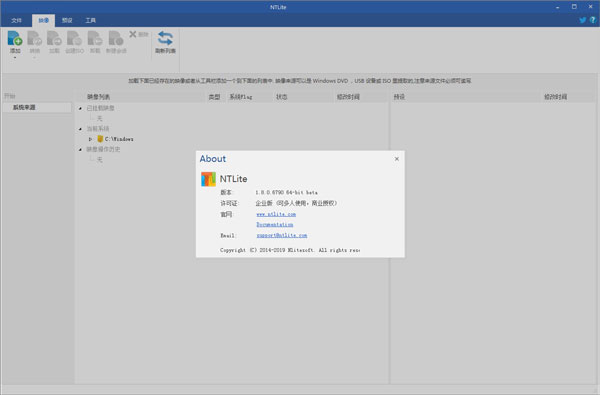The image size is (600, 395).
Task: Click the support@ntlite.com email link
Action: [282, 235]
